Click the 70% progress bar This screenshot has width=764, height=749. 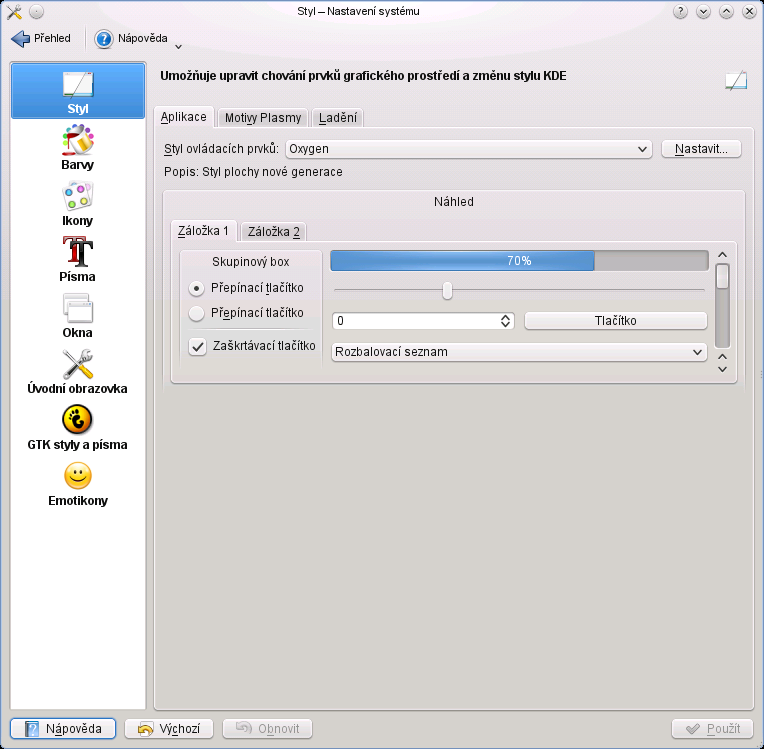[x=519, y=261]
